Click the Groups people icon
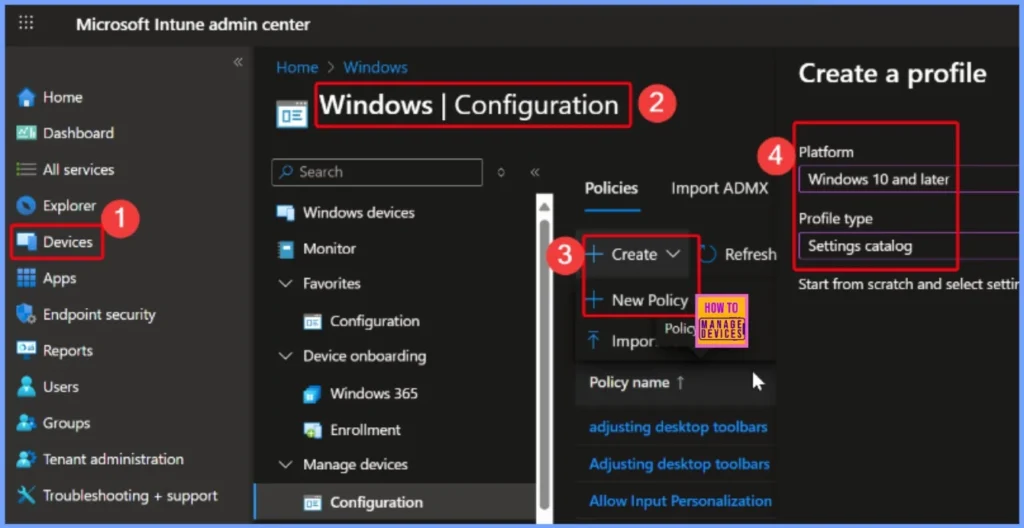 pos(26,423)
